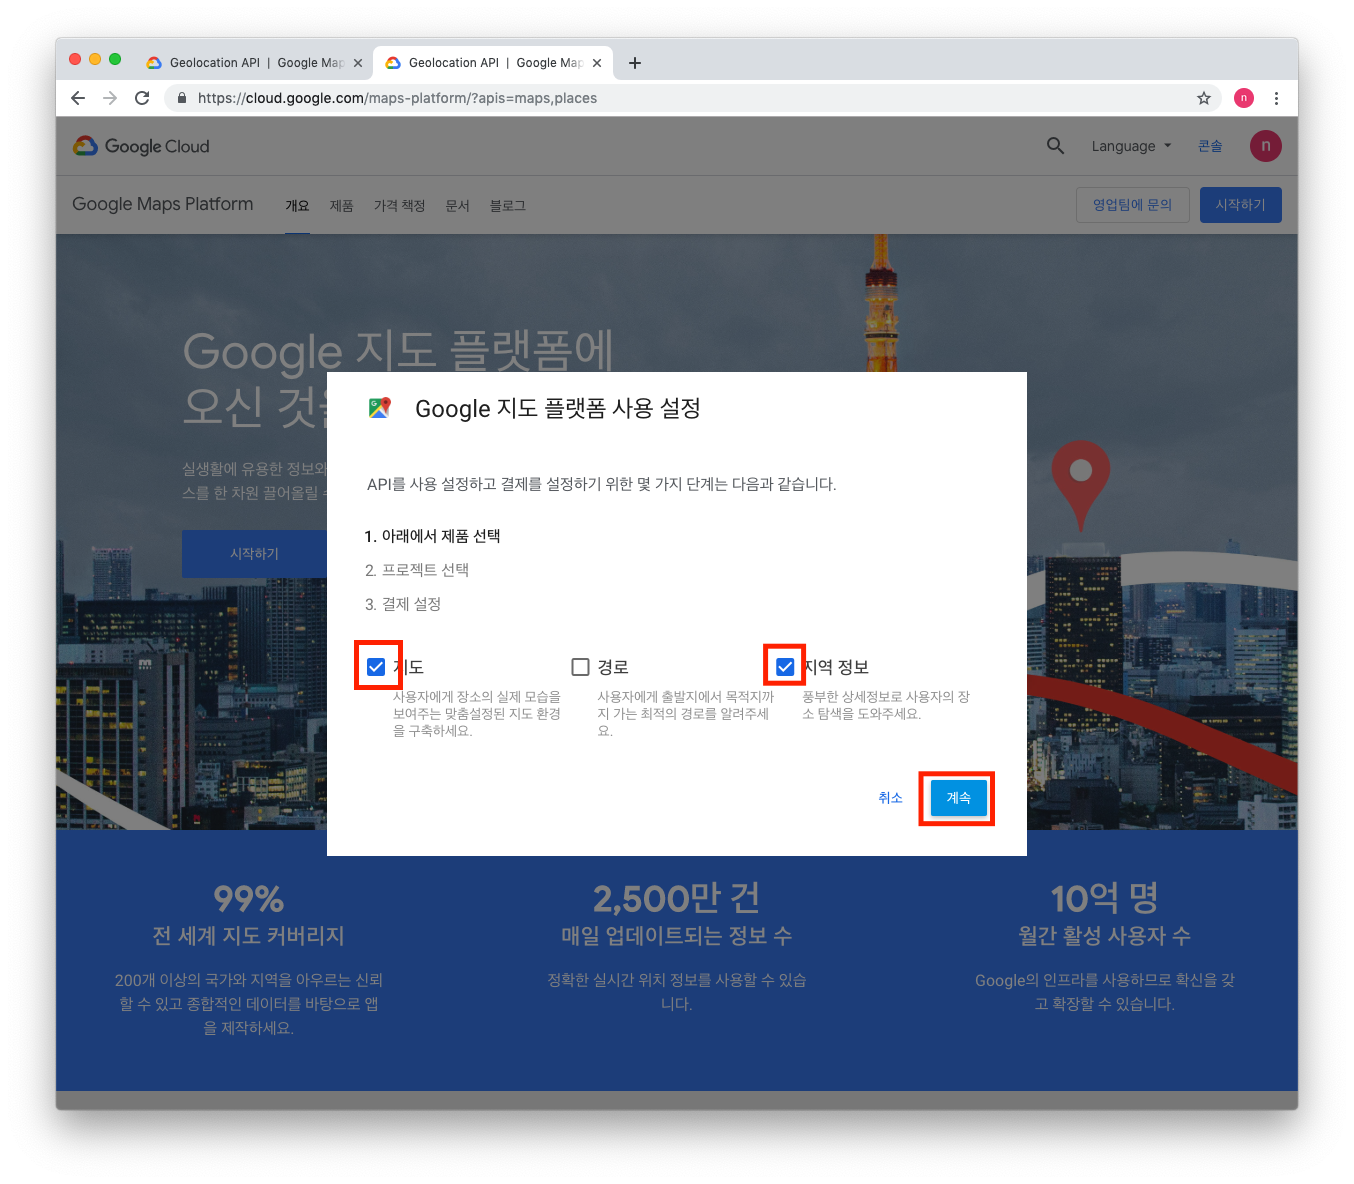Click the 계속 (Continue) button
1354x1184 pixels.
pos(958,798)
